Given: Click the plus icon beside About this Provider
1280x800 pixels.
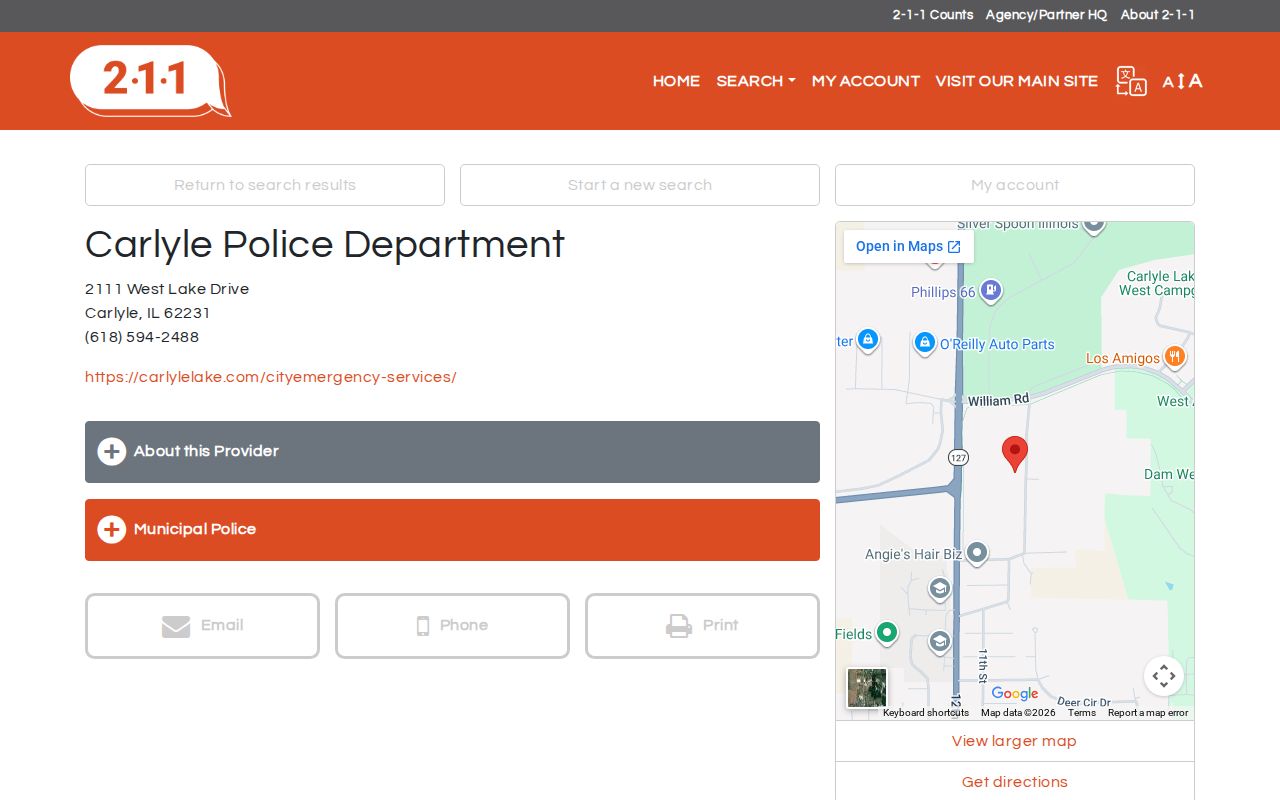Looking at the screenshot, I should click(111, 451).
